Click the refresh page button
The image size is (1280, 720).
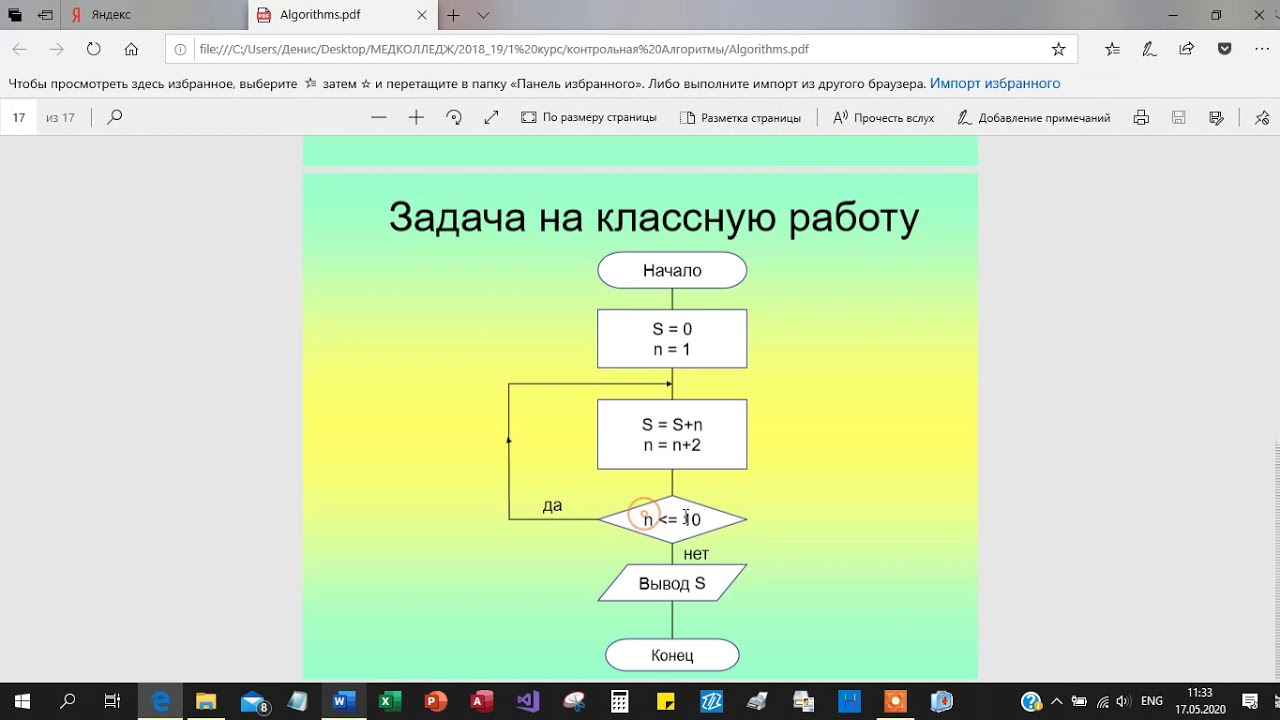pyautogui.click(x=93, y=49)
